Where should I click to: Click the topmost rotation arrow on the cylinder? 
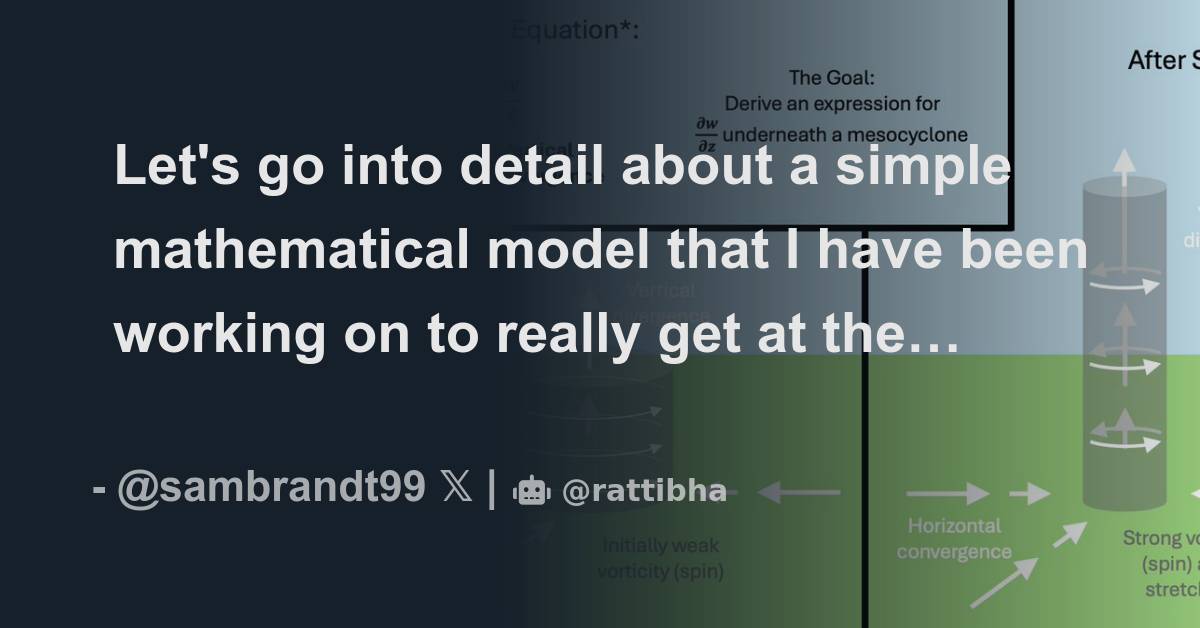coord(1125,284)
